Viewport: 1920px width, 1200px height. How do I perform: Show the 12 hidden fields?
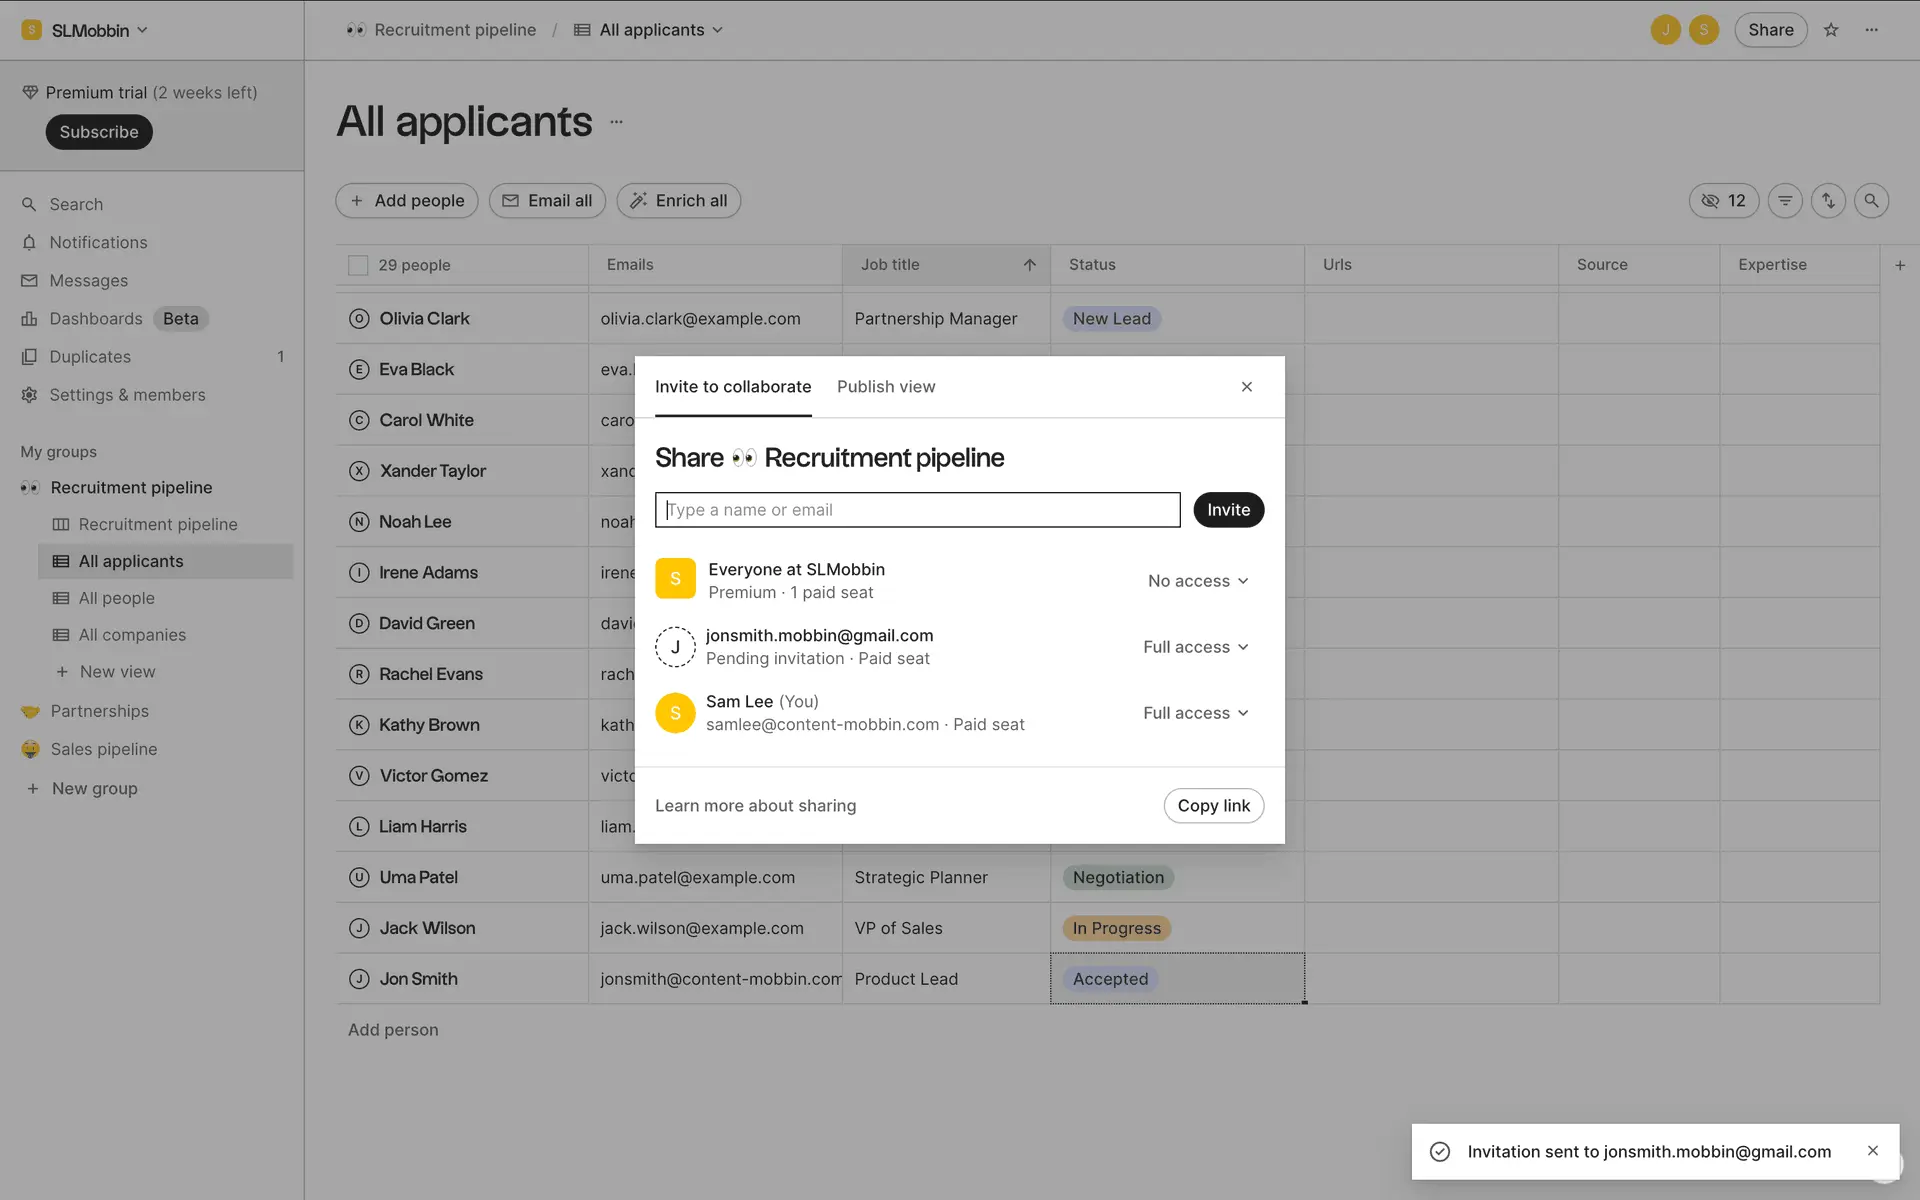(1724, 201)
